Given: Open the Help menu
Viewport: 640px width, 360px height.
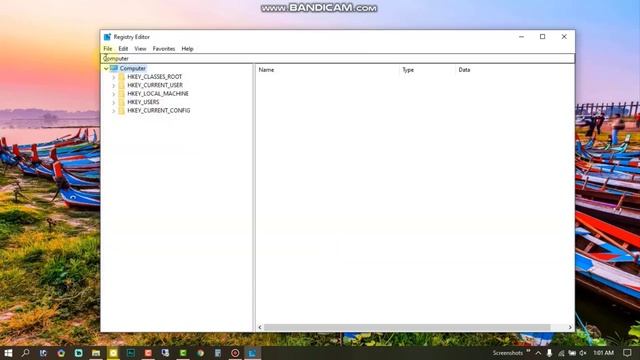Looking at the screenshot, I should click(x=187, y=49).
